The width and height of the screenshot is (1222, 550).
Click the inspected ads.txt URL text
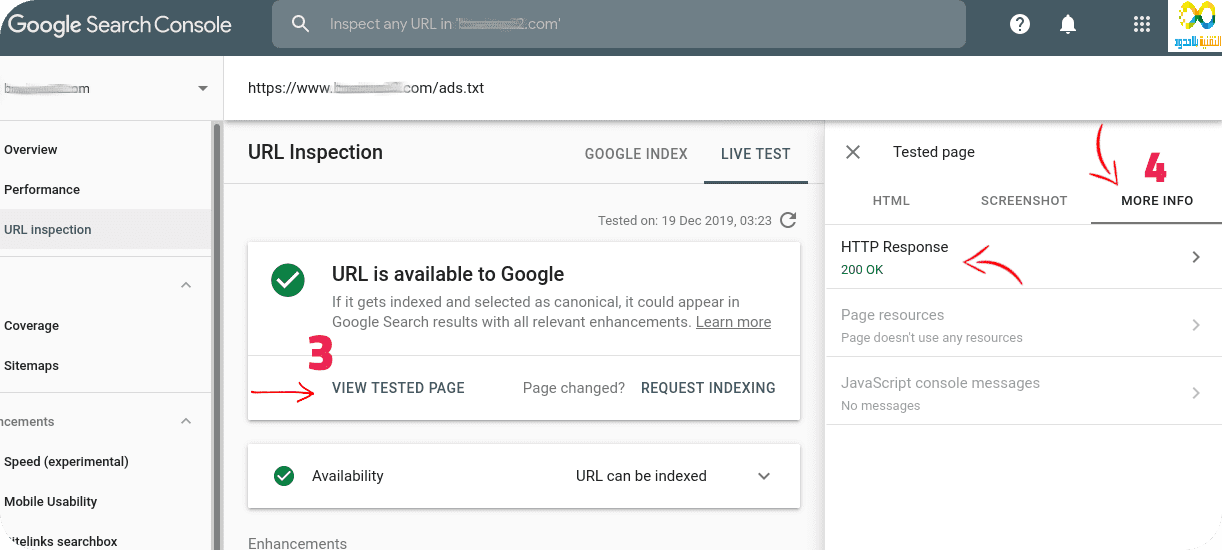tap(366, 88)
